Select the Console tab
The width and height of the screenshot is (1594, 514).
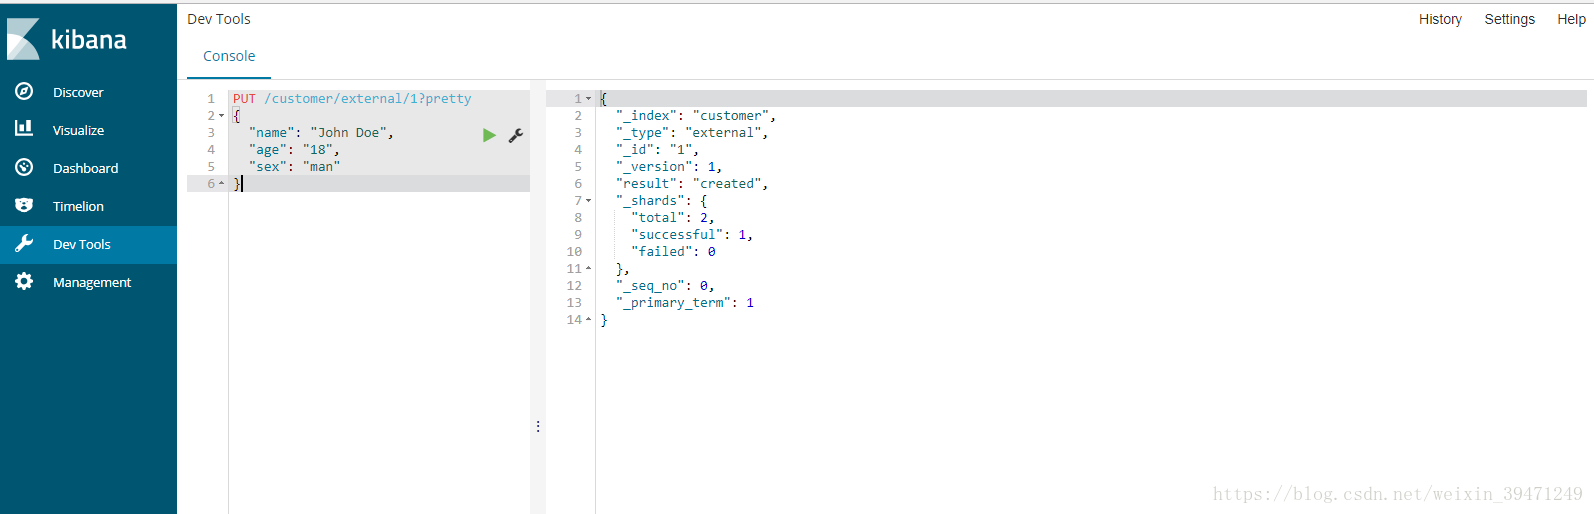click(x=229, y=56)
